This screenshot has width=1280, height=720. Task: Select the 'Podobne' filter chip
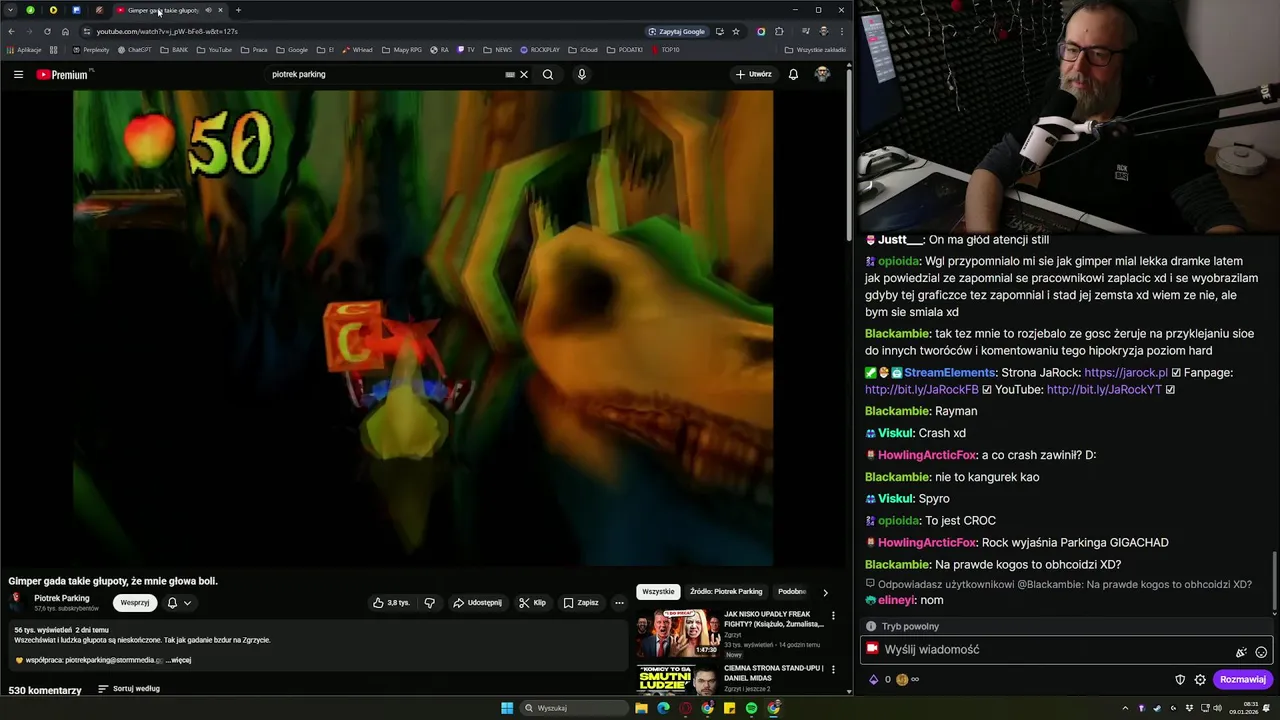(x=792, y=592)
